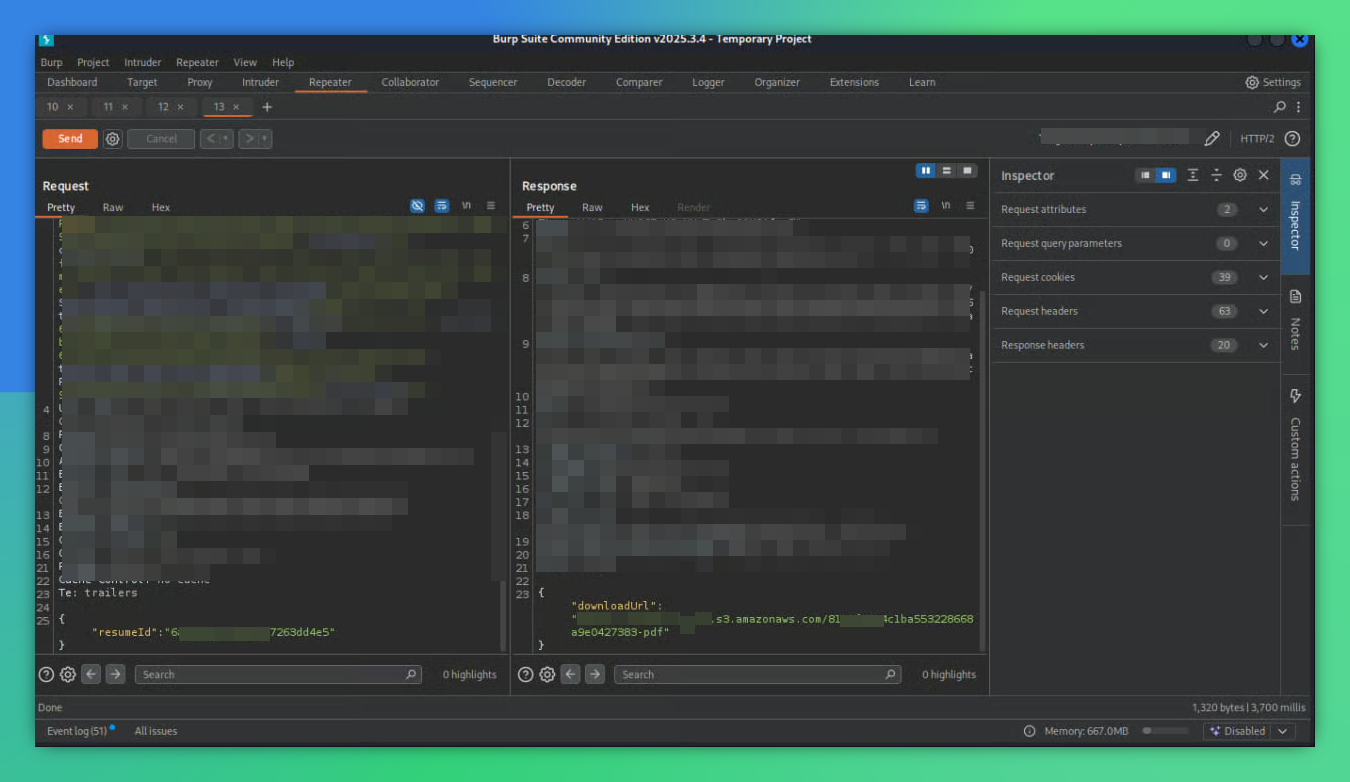The image size is (1350, 782).
Task: Open the Request editor hamburger menu
Action: (490, 206)
